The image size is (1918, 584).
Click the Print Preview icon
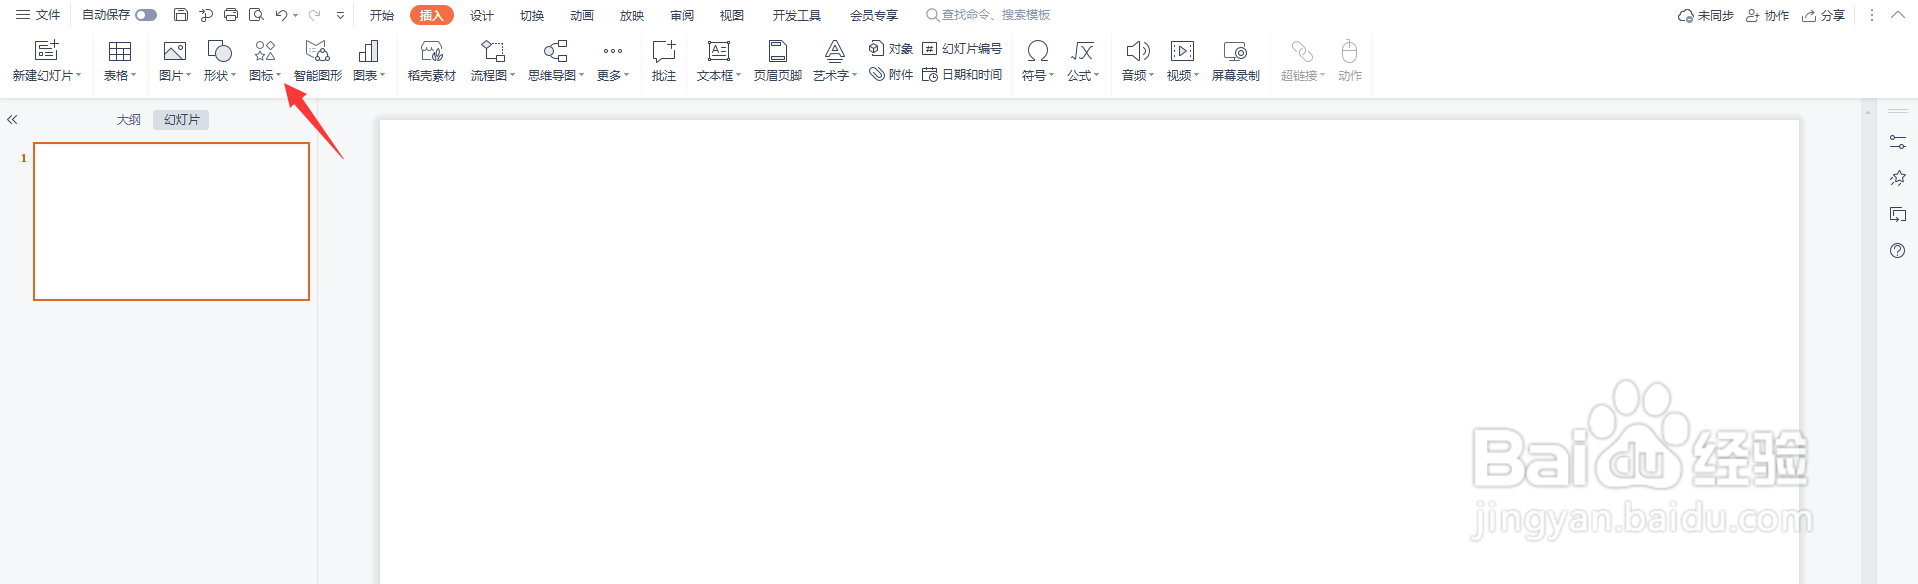point(256,15)
